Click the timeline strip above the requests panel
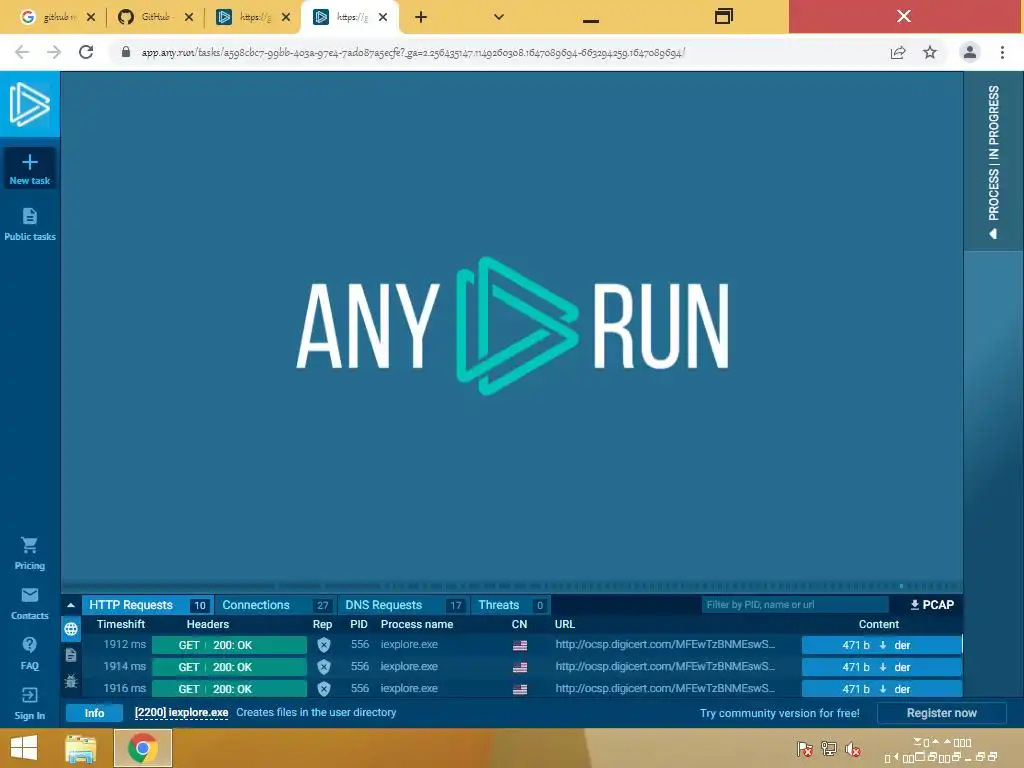This screenshot has height=768, width=1024. pos(511,585)
